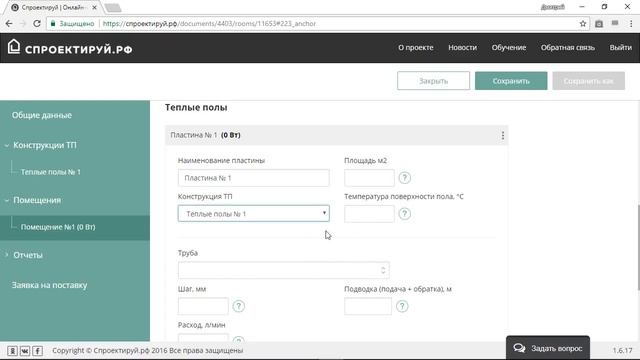Collapse the Помещения sidebar section
Viewport: 640px width, 360px height.
click(x=7, y=200)
